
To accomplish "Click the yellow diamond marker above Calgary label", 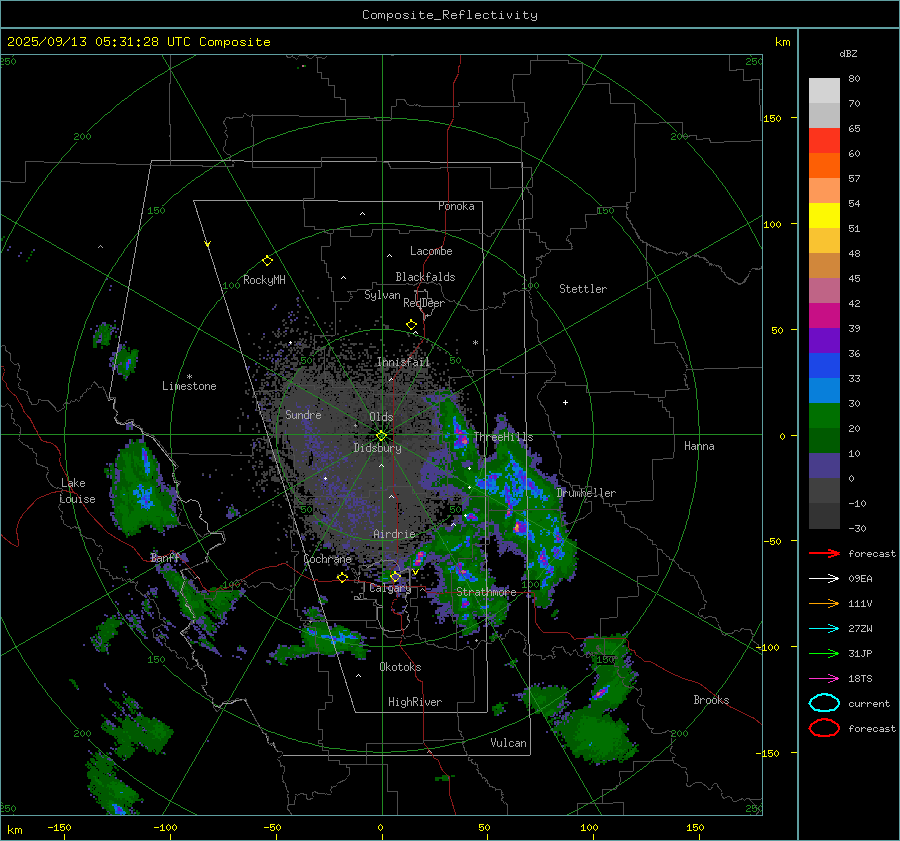I will tap(395, 576).
